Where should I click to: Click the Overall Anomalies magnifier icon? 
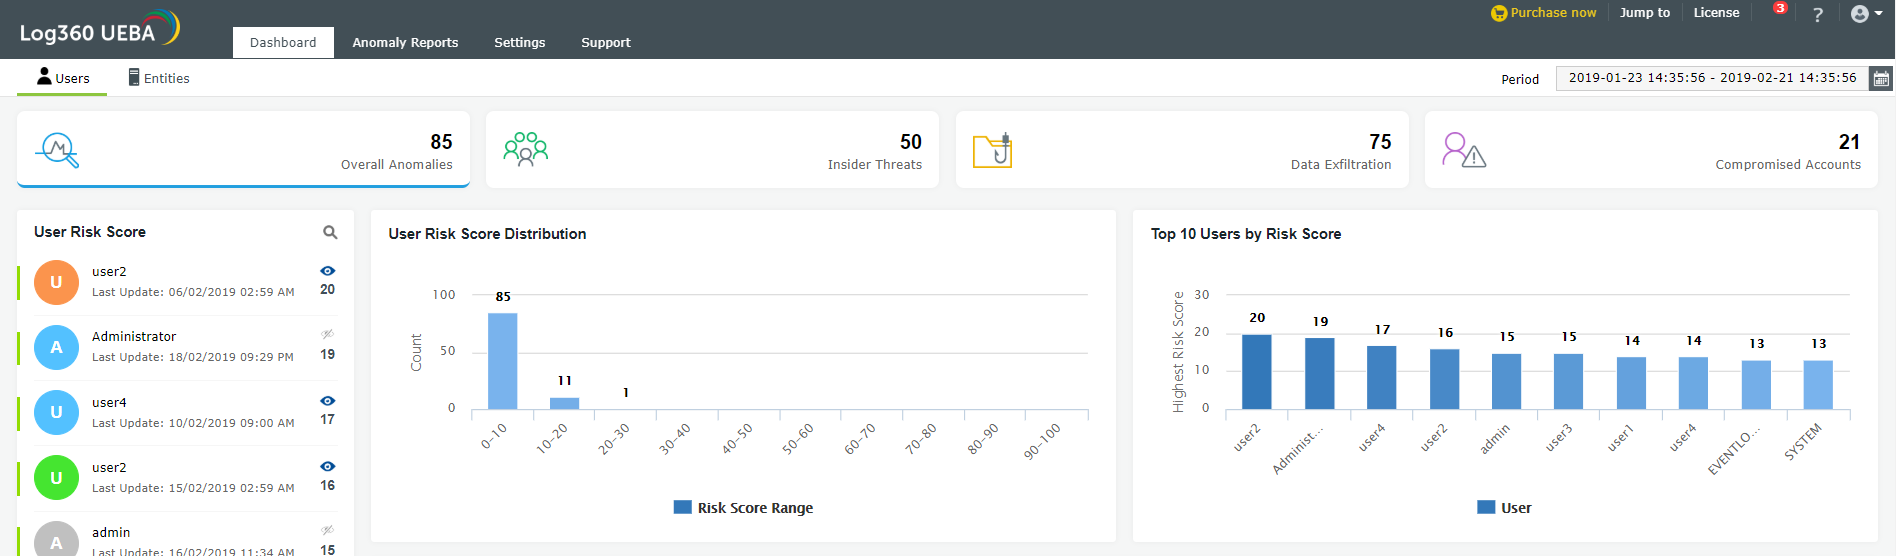point(58,150)
